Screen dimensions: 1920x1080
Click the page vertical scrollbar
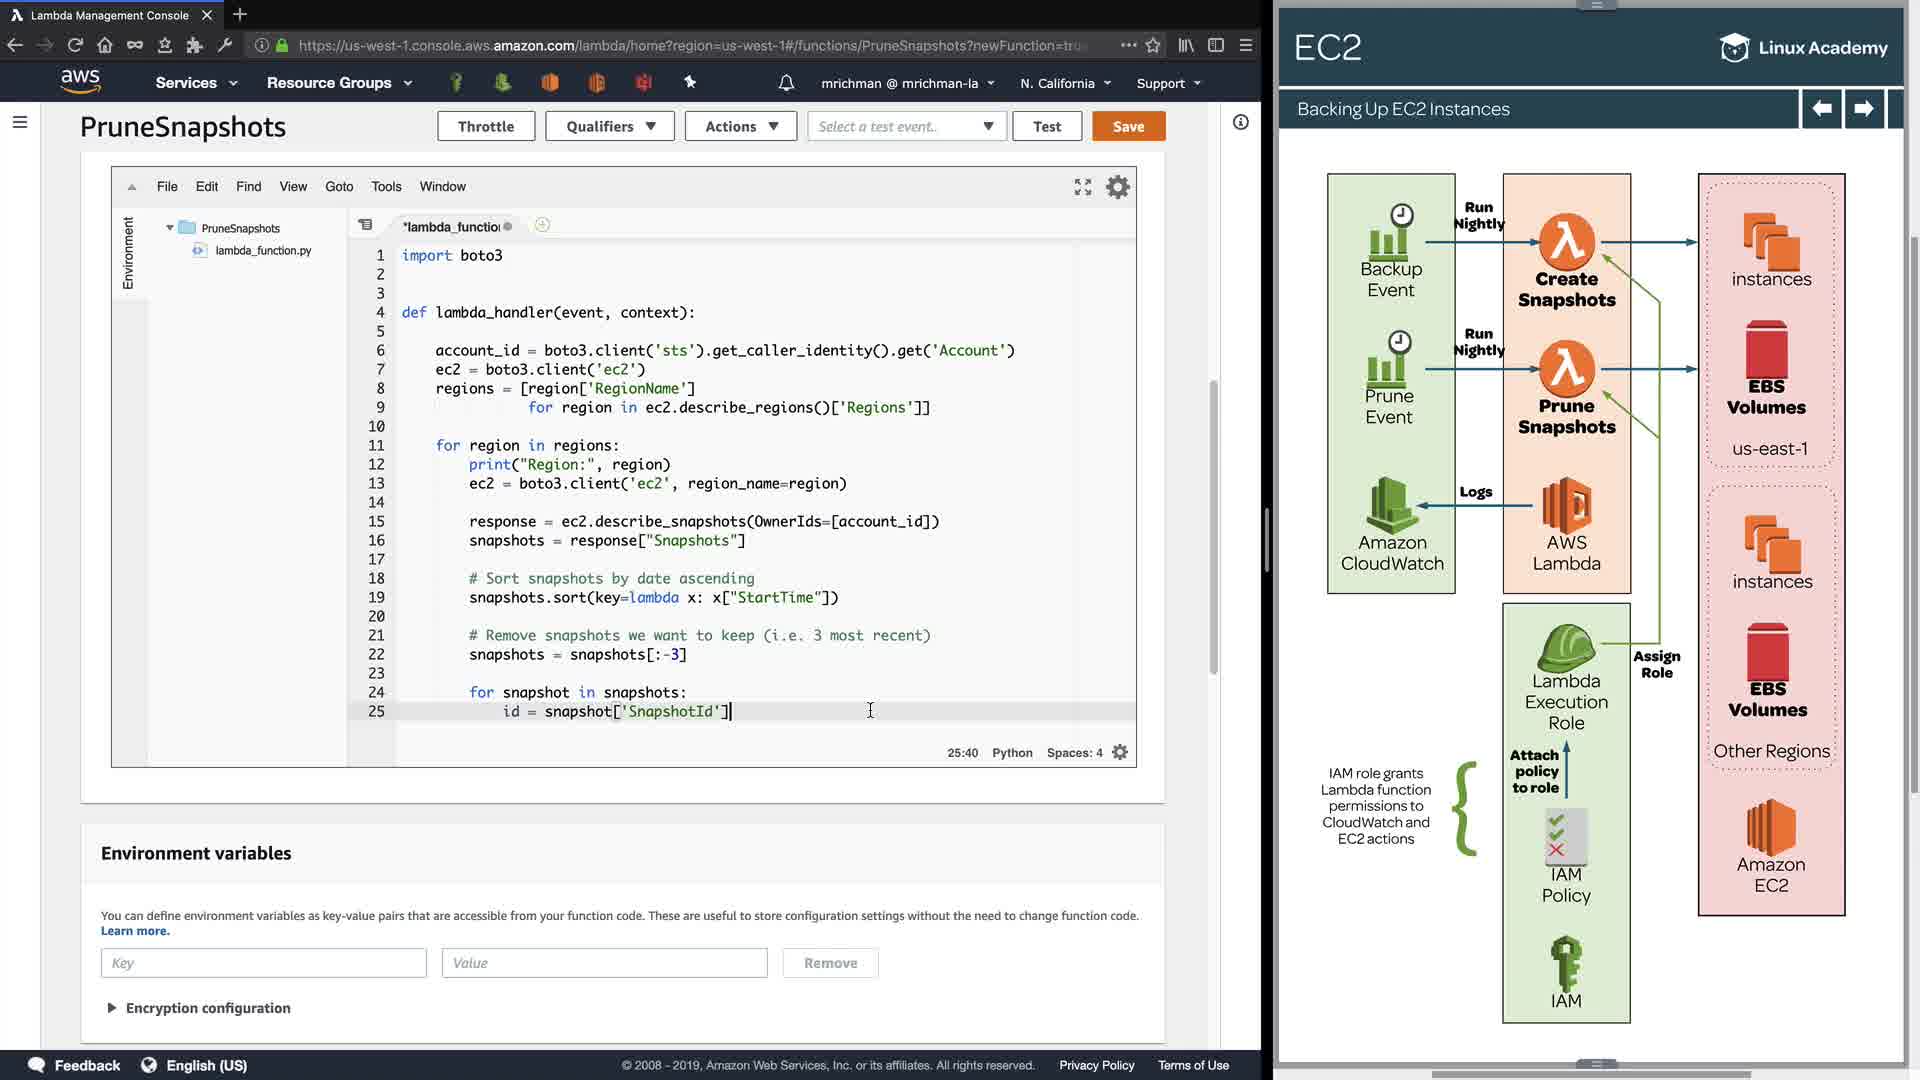(x=1213, y=528)
